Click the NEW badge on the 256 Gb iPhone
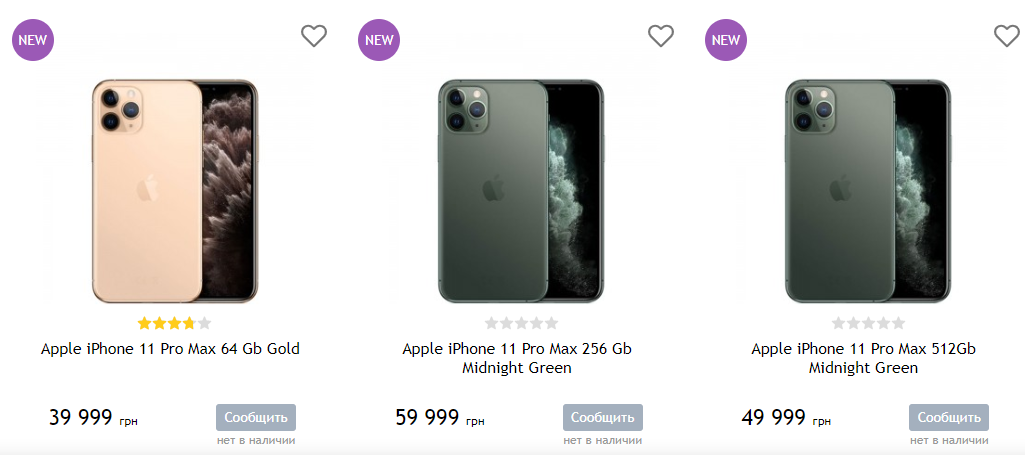The height and width of the screenshot is (455, 1025). (379, 40)
